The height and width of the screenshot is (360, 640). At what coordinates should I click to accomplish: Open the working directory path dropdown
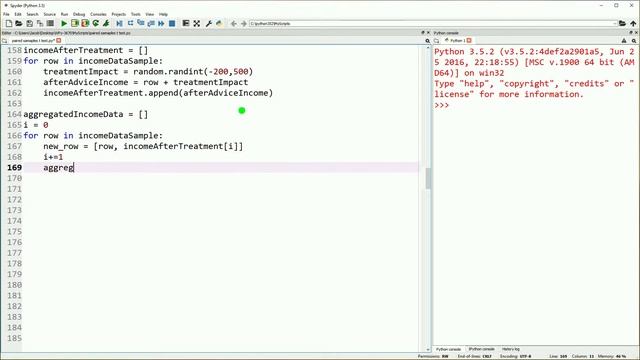615,24
